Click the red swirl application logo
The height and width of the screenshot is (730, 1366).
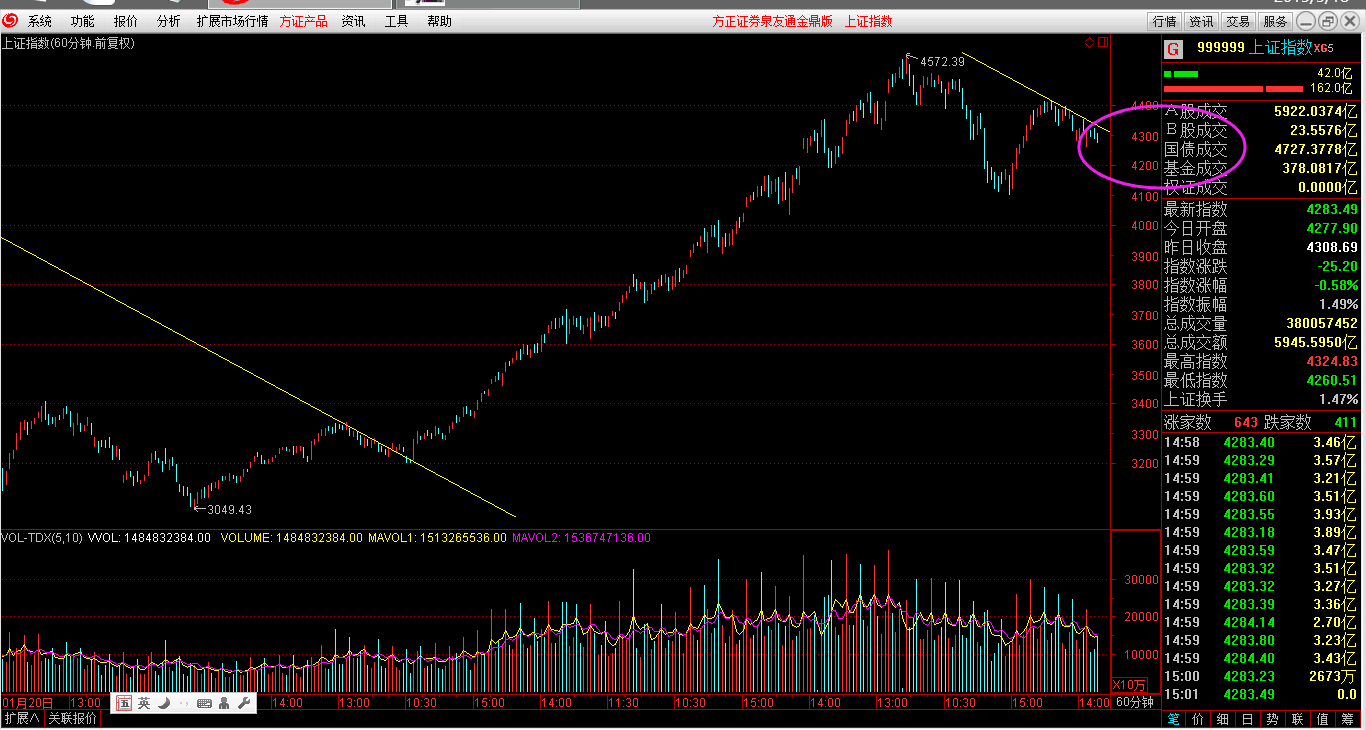pyautogui.click(x=9, y=21)
